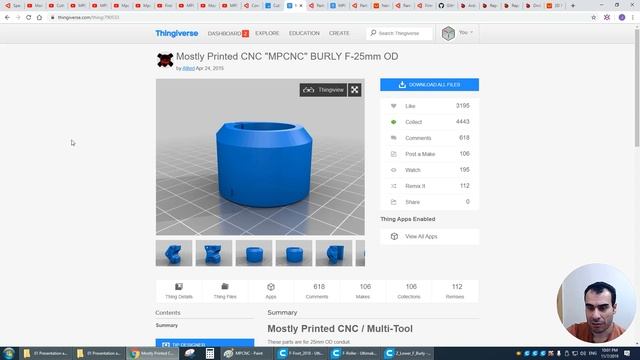Click the Post a Make icon
640x360 pixels.
tap(393, 154)
